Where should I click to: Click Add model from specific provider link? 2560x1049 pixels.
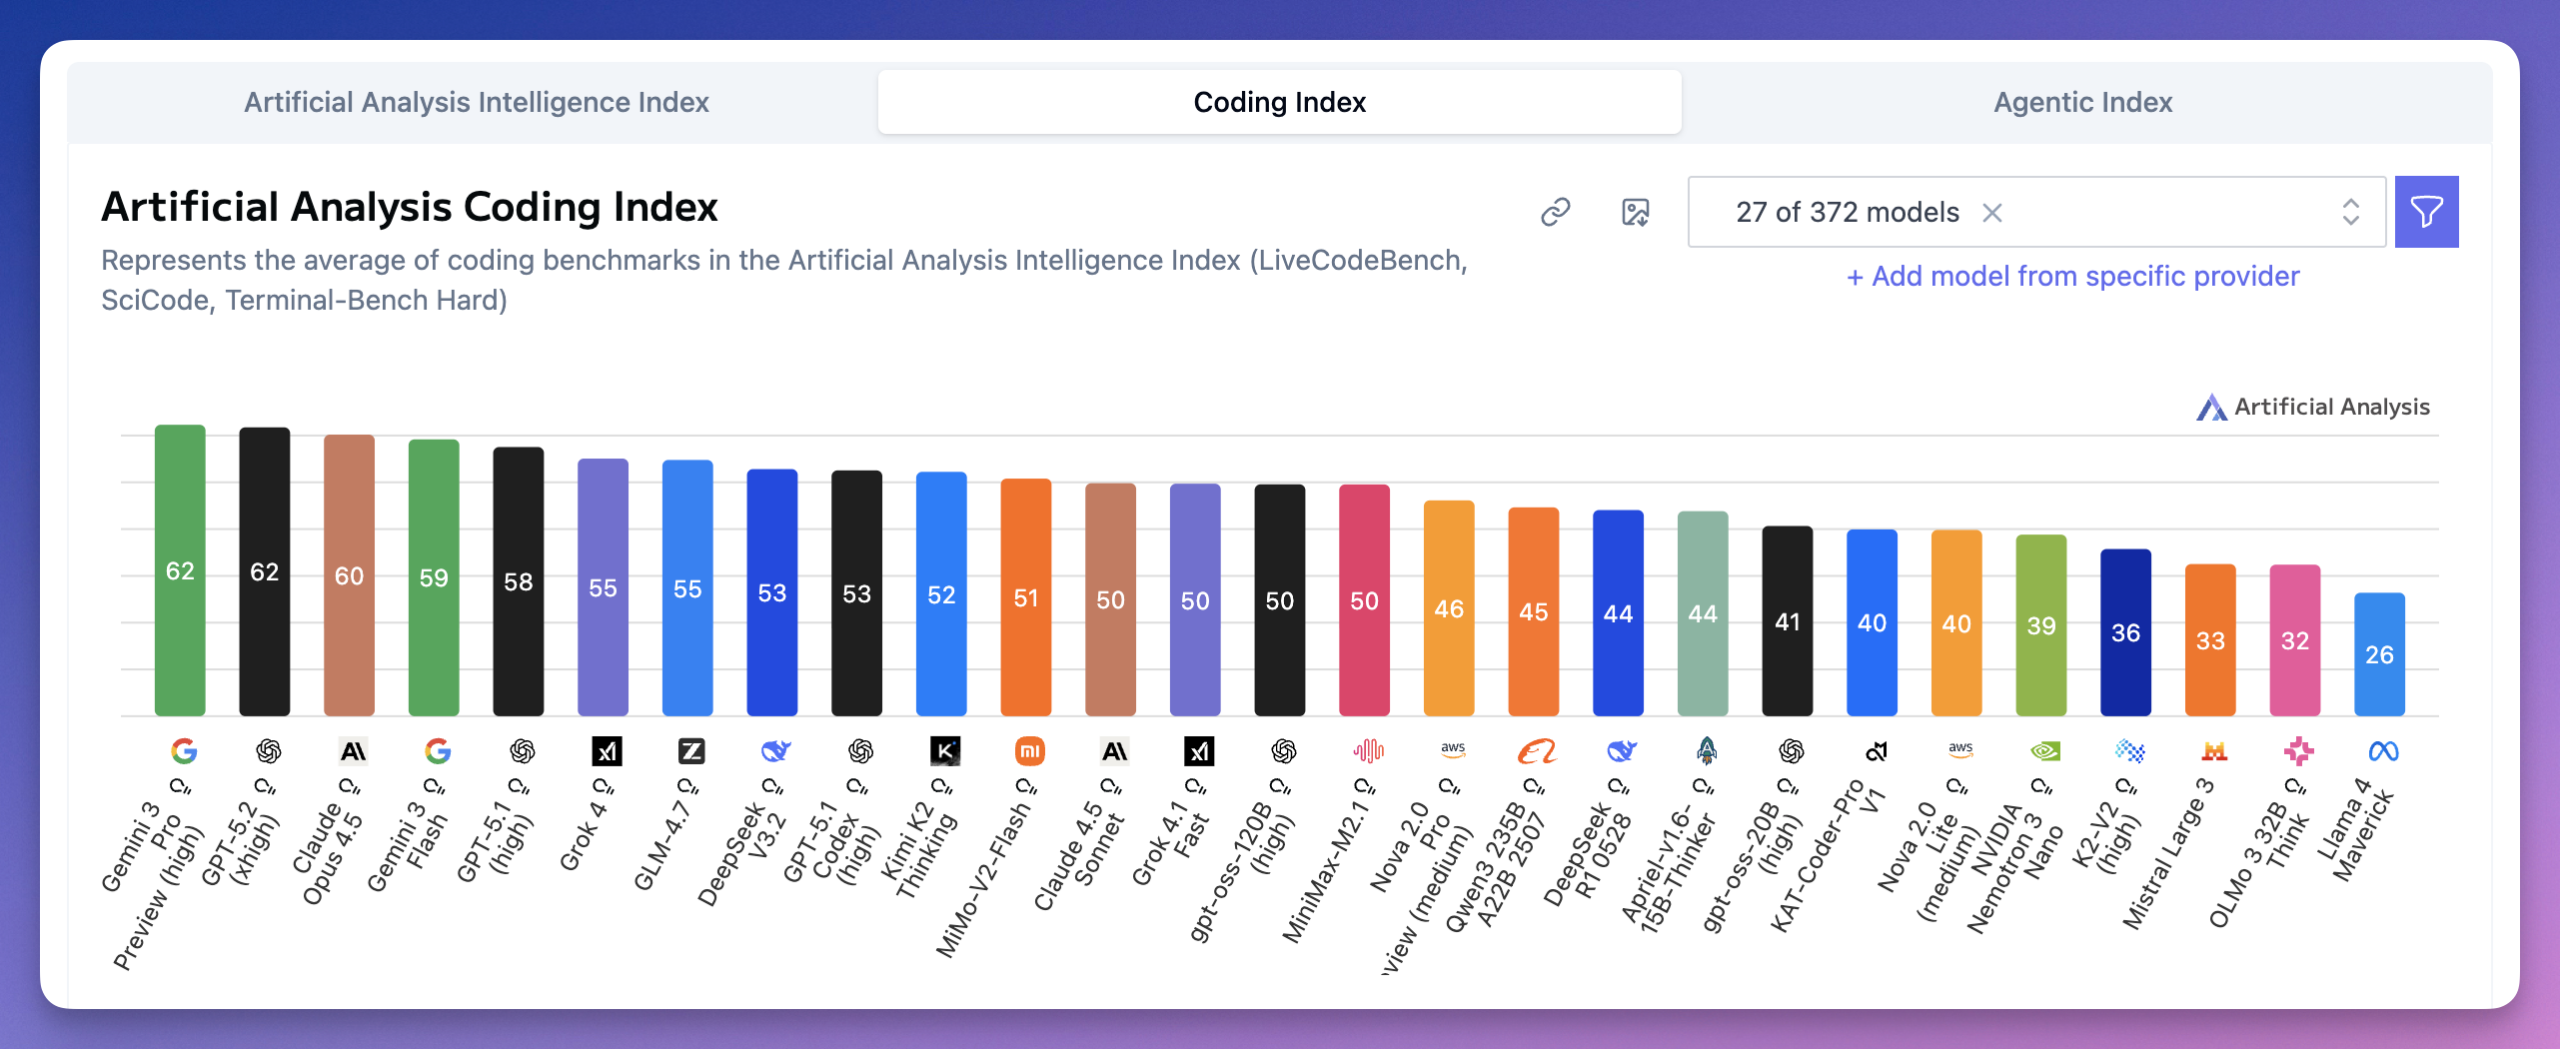tap(2072, 276)
